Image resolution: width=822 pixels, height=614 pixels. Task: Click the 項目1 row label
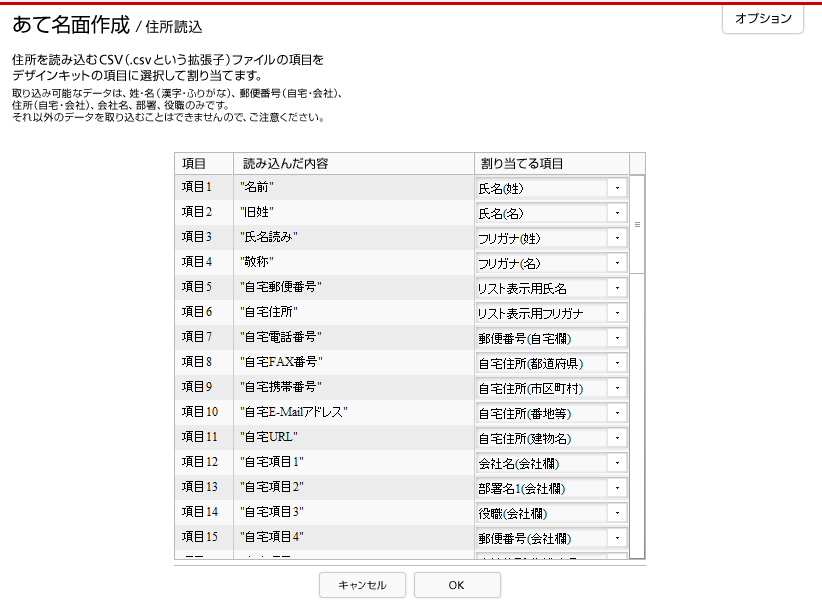pos(197,187)
